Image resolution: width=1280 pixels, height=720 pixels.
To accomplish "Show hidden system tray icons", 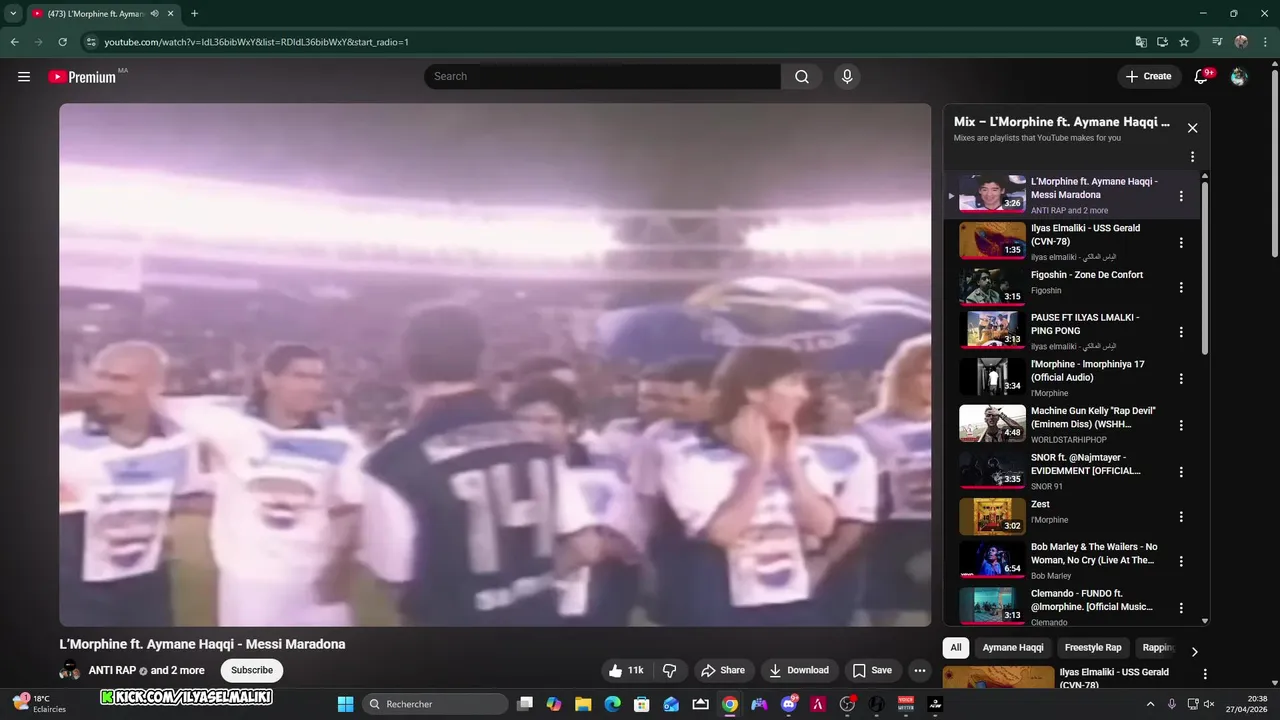I will tap(1150, 704).
